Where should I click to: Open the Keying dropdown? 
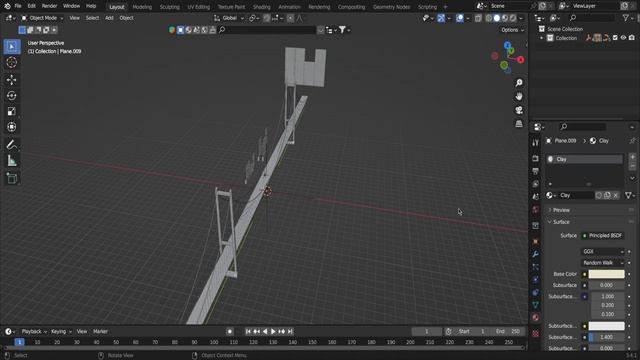coord(61,332)
